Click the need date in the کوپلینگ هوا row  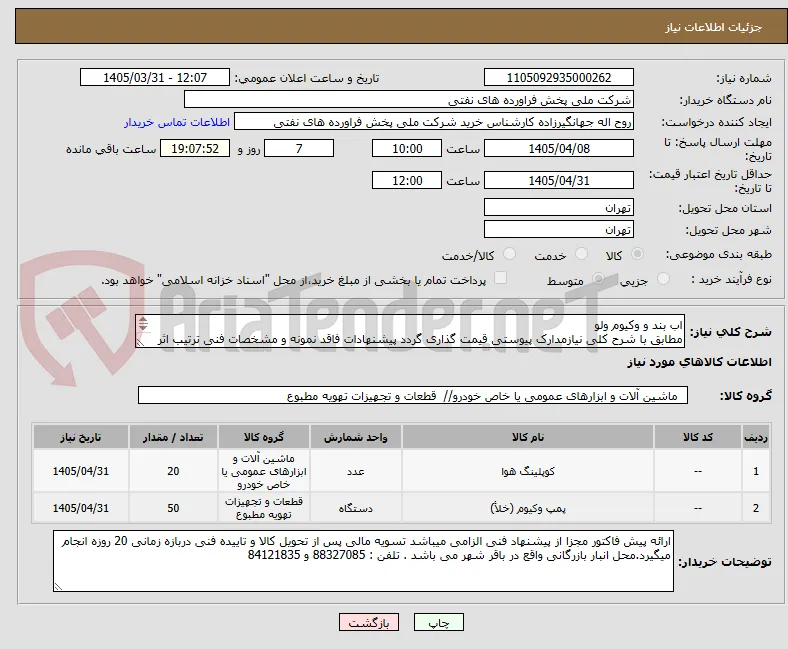coord(81,471)
